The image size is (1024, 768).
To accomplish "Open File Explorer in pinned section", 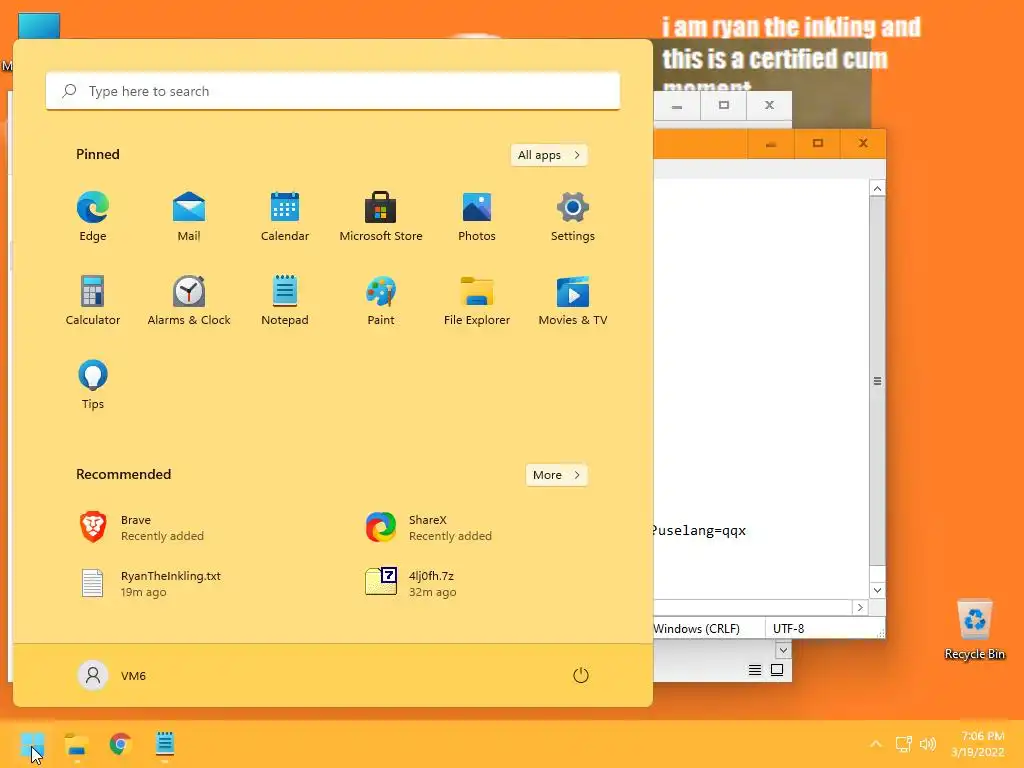I will coord(477,301).
